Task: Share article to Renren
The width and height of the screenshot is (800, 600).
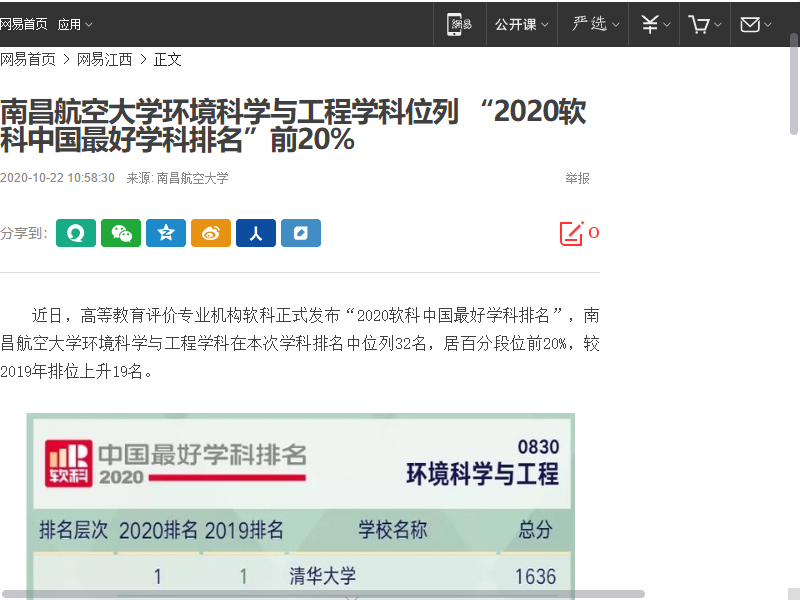Action: pos(256,233)
